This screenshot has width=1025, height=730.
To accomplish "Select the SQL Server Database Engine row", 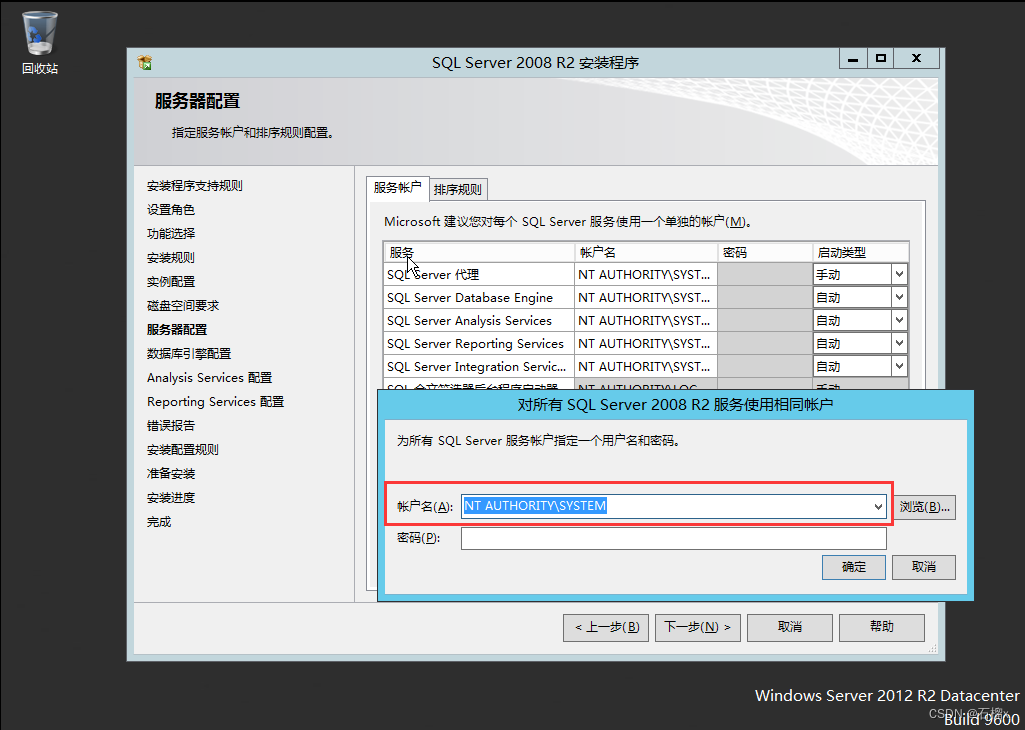I will click(x=479, y=297).
